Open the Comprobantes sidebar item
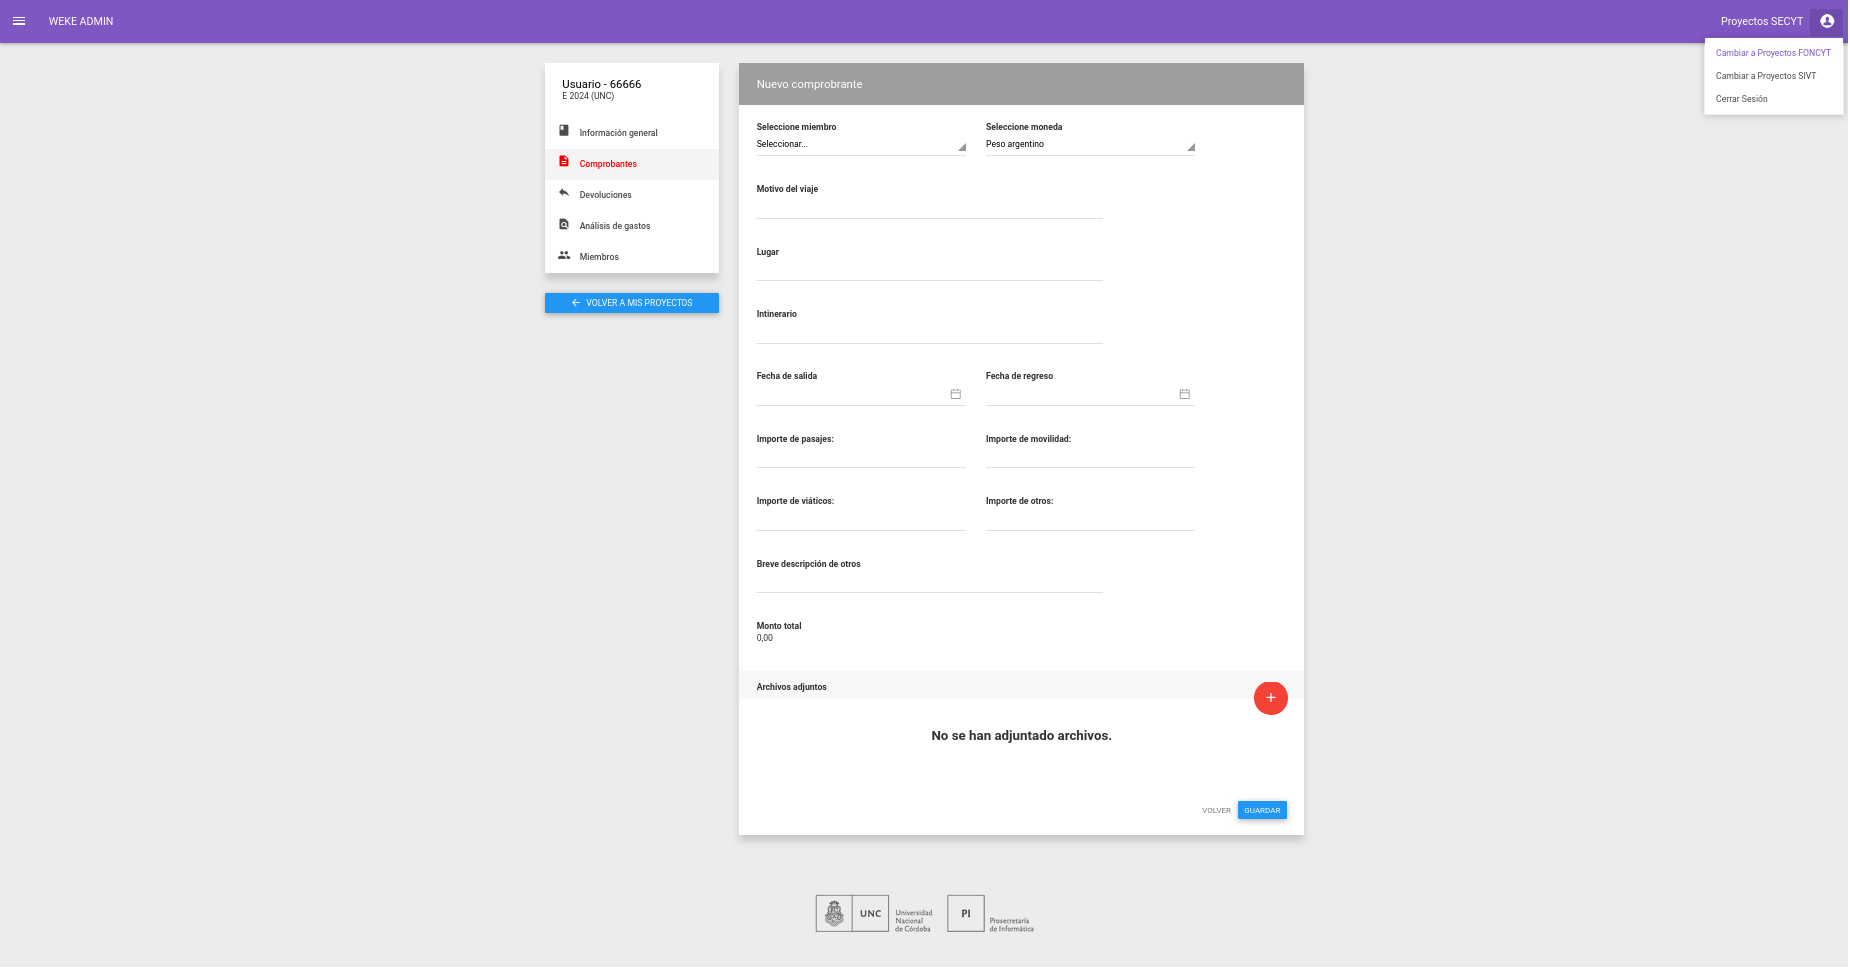Viewport: 1850px width, 968px height. click(632, 164)
